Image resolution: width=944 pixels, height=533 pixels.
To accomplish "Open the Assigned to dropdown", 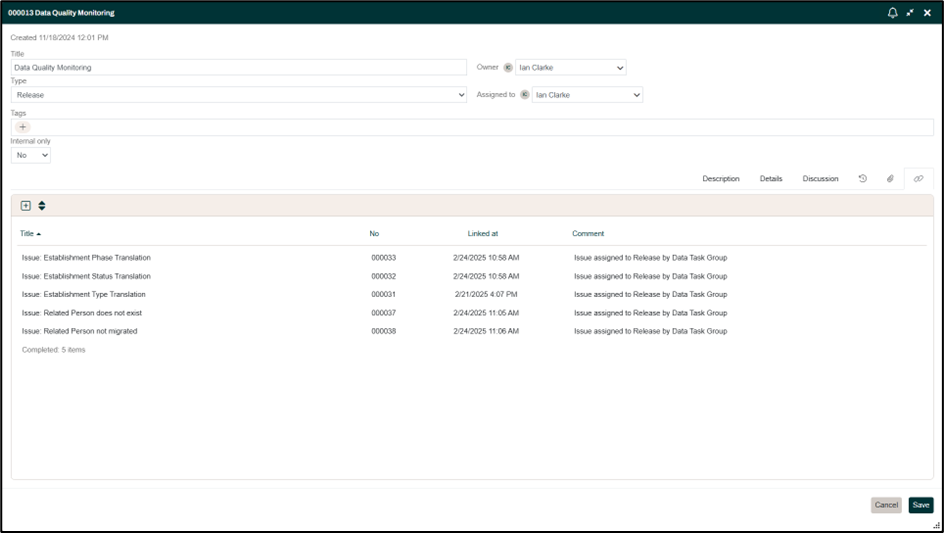I will pyautogui.click(x=587, y=95).
